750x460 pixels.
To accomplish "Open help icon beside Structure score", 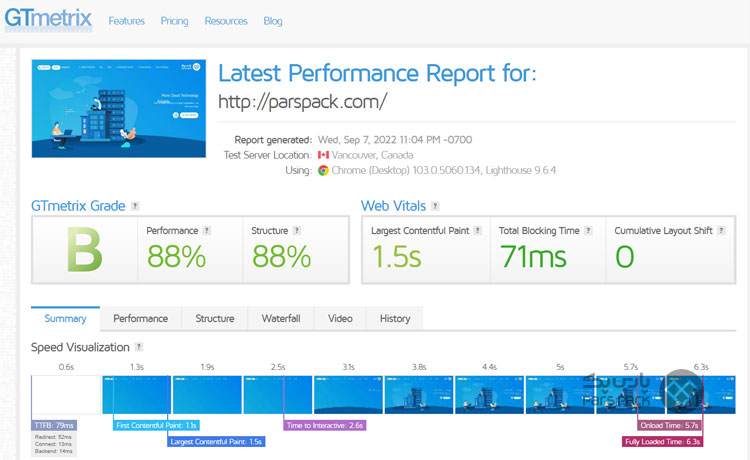I will tap(297, 230).
